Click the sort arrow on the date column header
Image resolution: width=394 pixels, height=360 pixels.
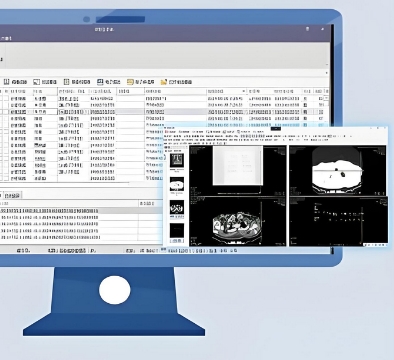(x=244, y=91)
